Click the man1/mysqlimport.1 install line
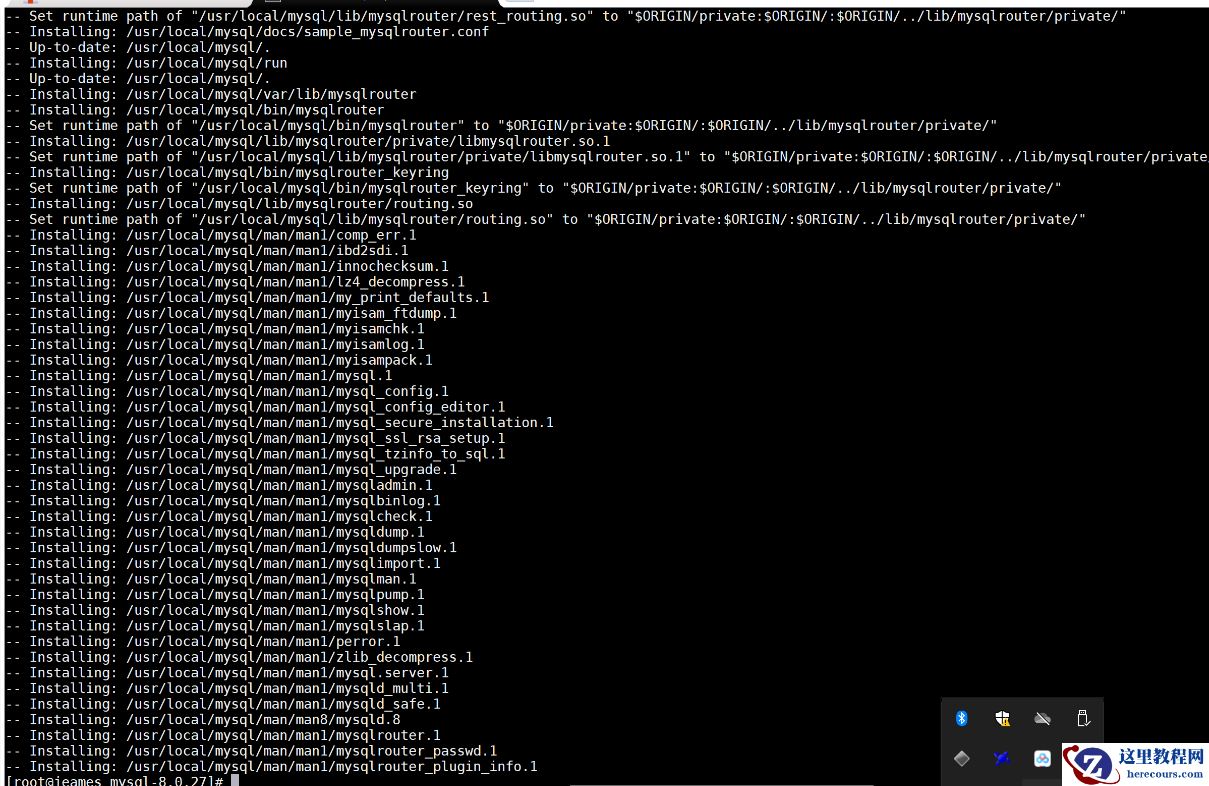This screenshot has width=1209, height=786. (x=223, y=563)
